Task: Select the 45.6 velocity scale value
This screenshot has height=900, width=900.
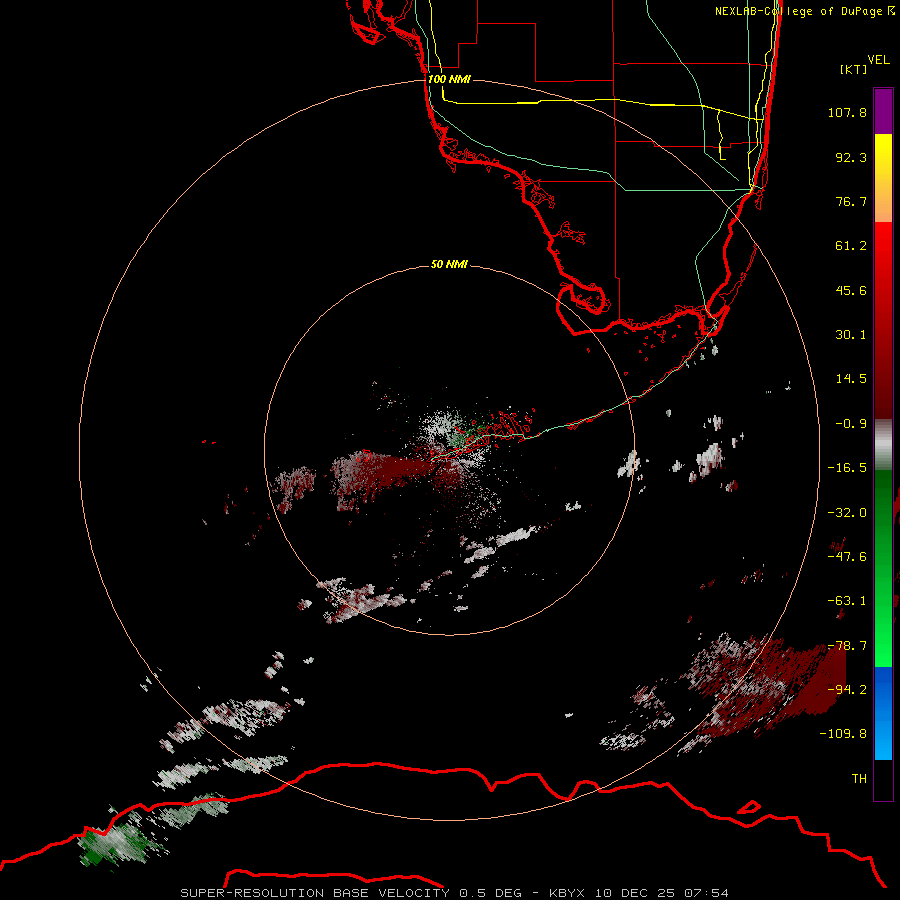Action: tap(851, 290)
